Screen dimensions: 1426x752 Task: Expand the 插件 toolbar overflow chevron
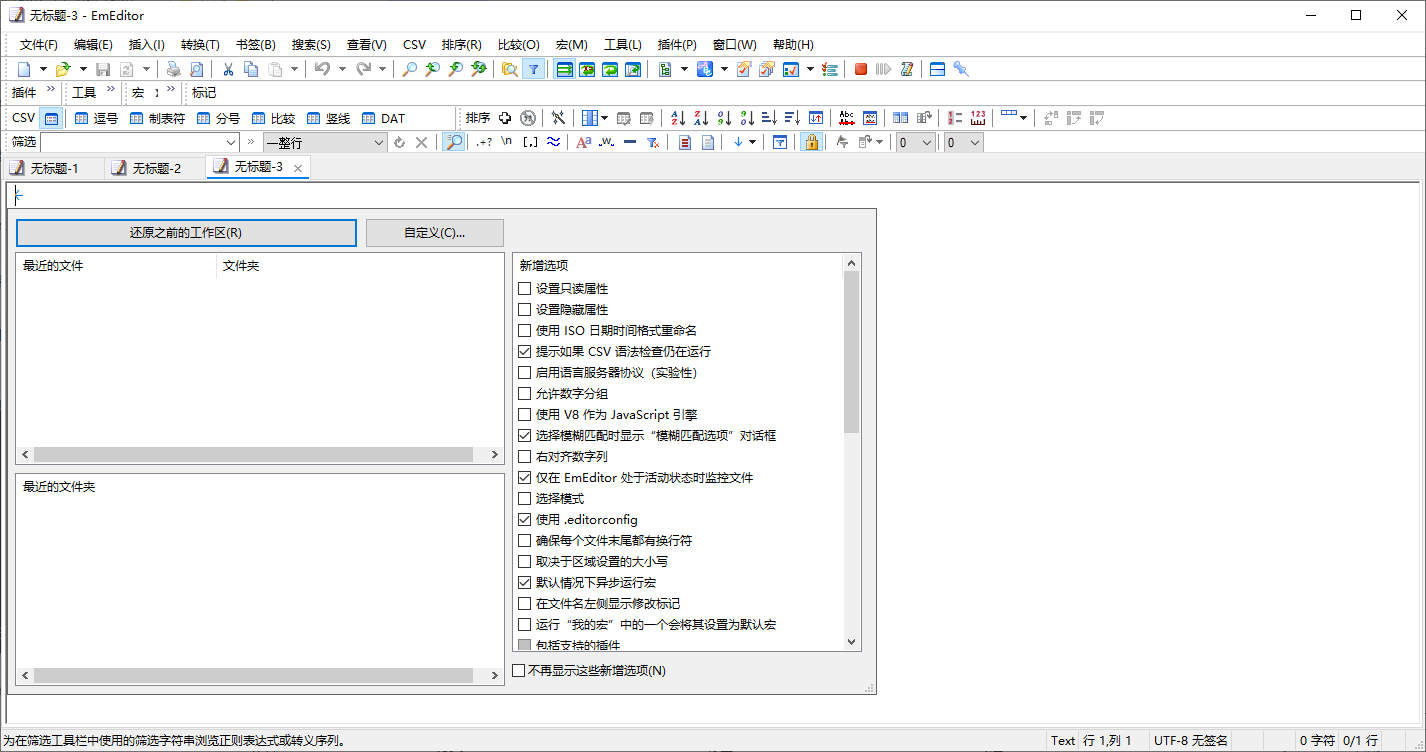[x=51, y=90]
